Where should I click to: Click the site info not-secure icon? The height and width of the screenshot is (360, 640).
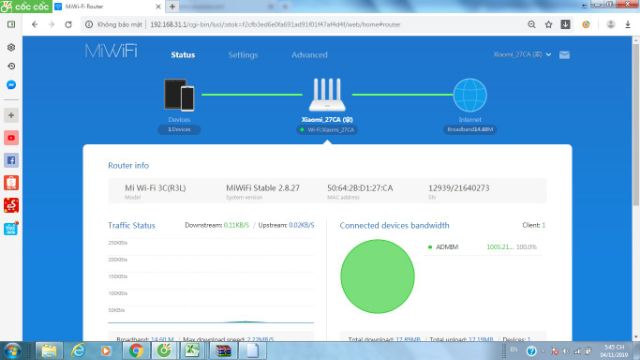(x=89, y=24)
